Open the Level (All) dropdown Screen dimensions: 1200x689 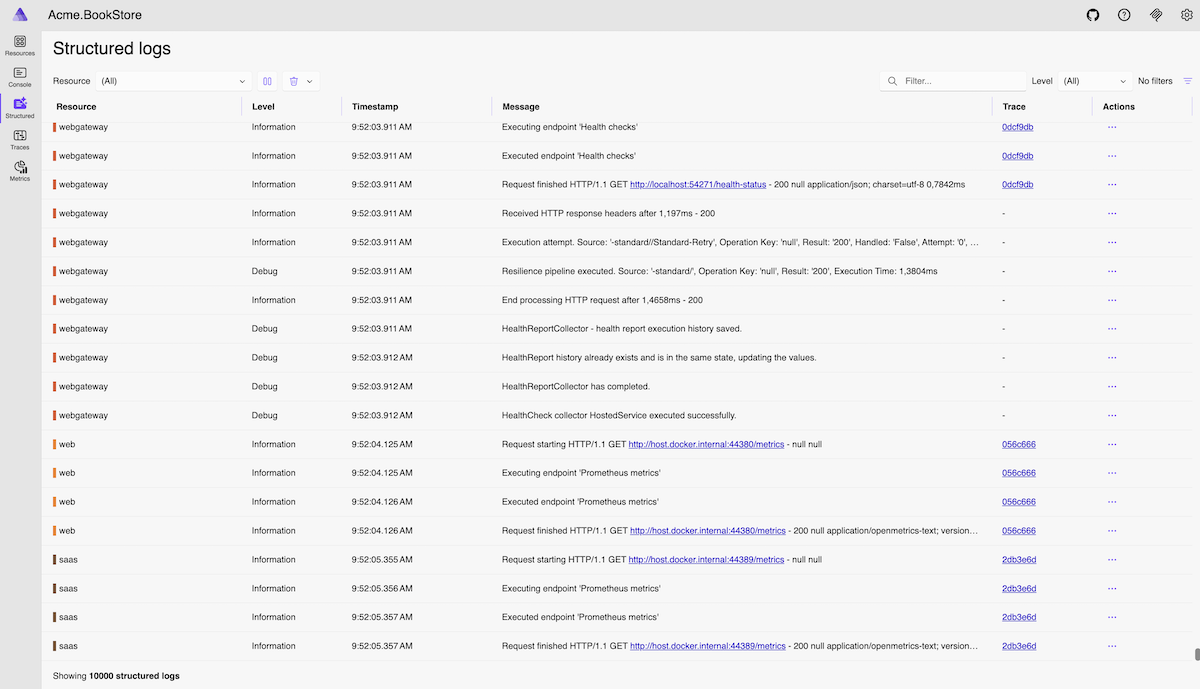point(1095,81)
